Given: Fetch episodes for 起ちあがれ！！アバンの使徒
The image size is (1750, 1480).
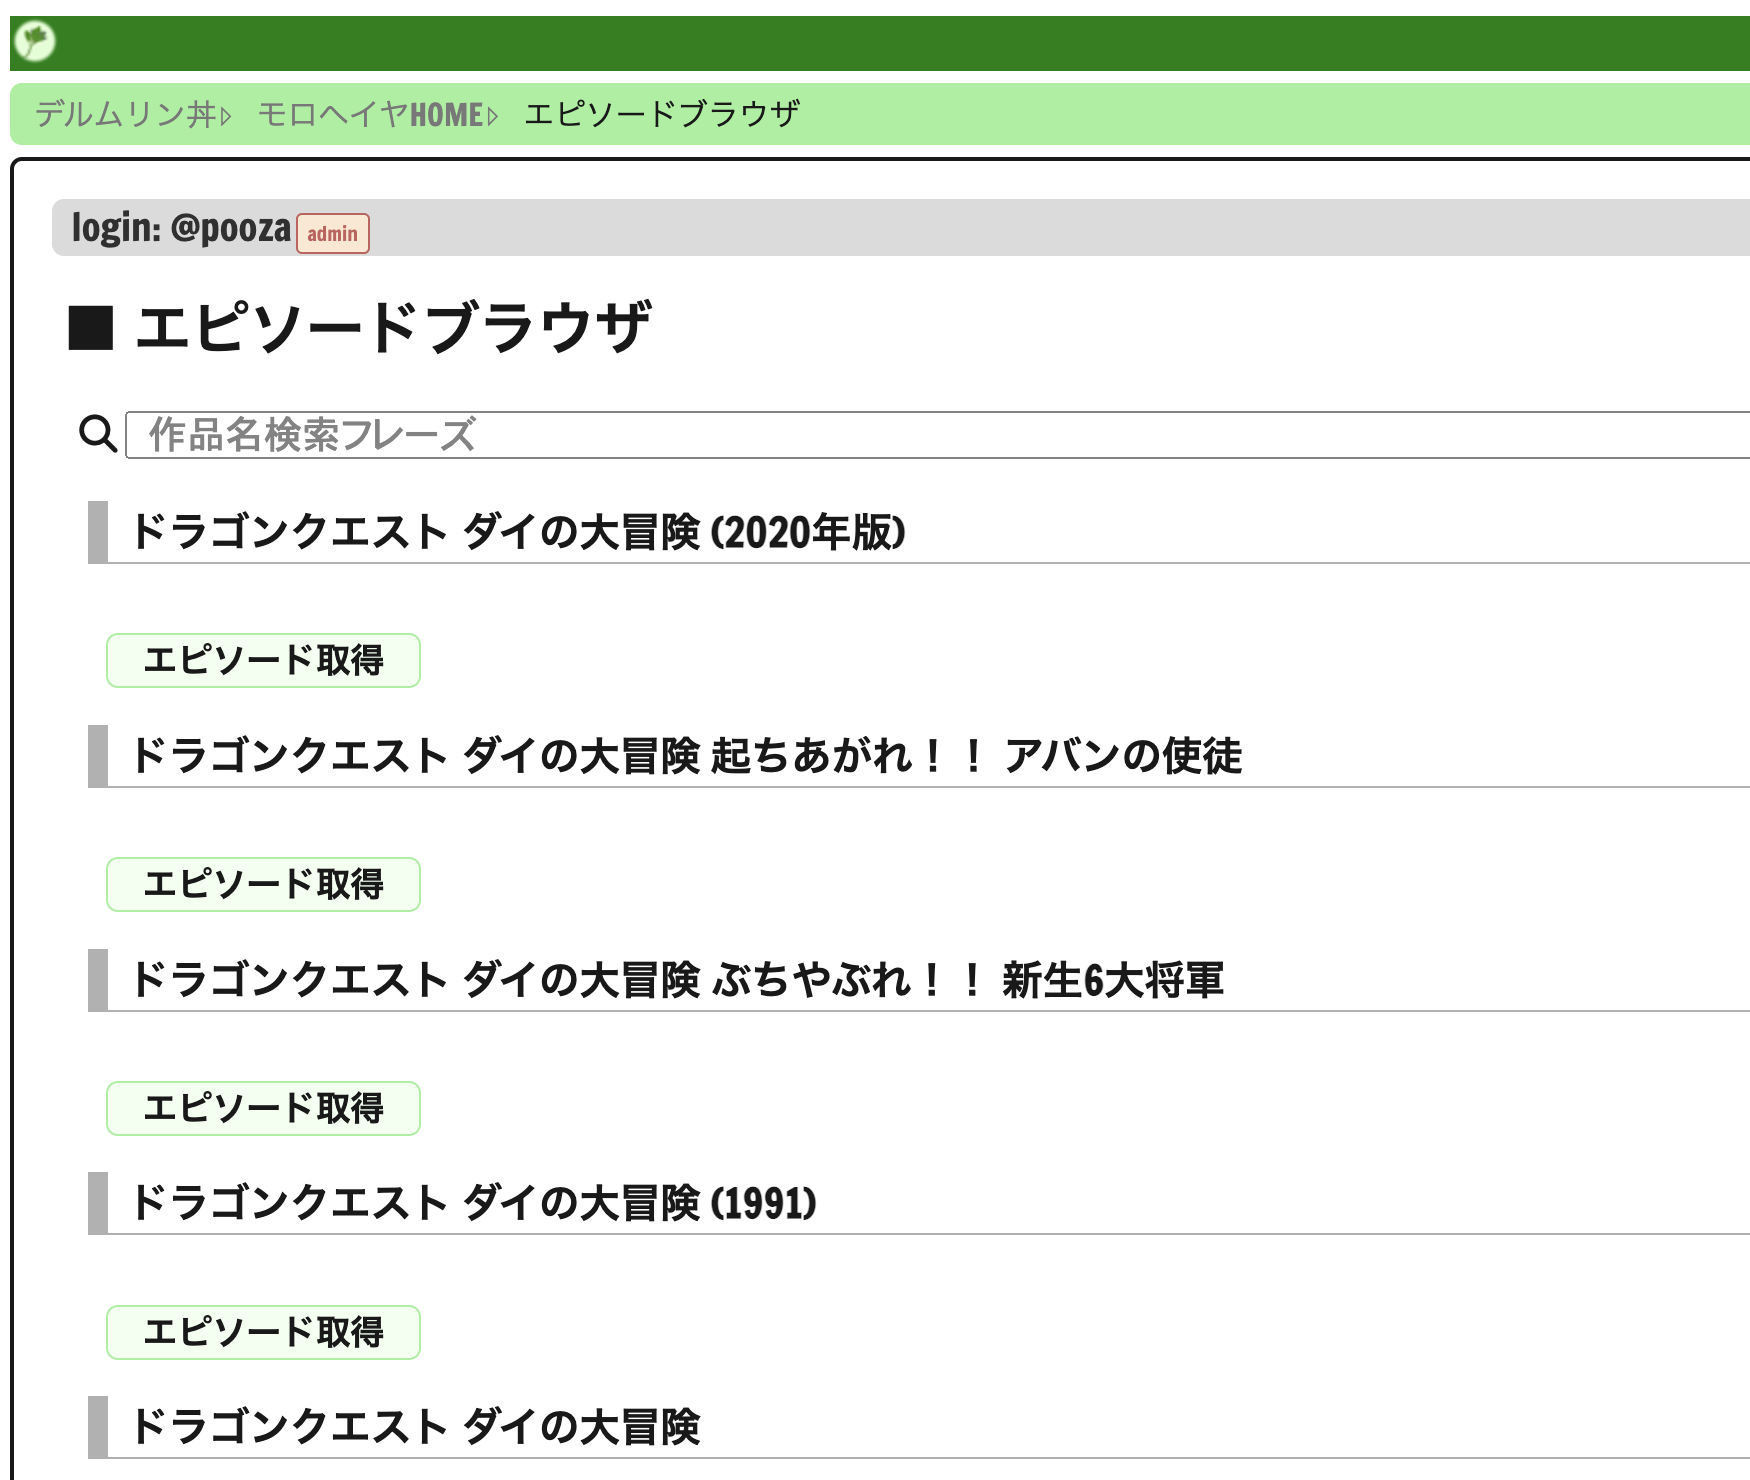Looking at the screenshot, I should pos(263,884).
